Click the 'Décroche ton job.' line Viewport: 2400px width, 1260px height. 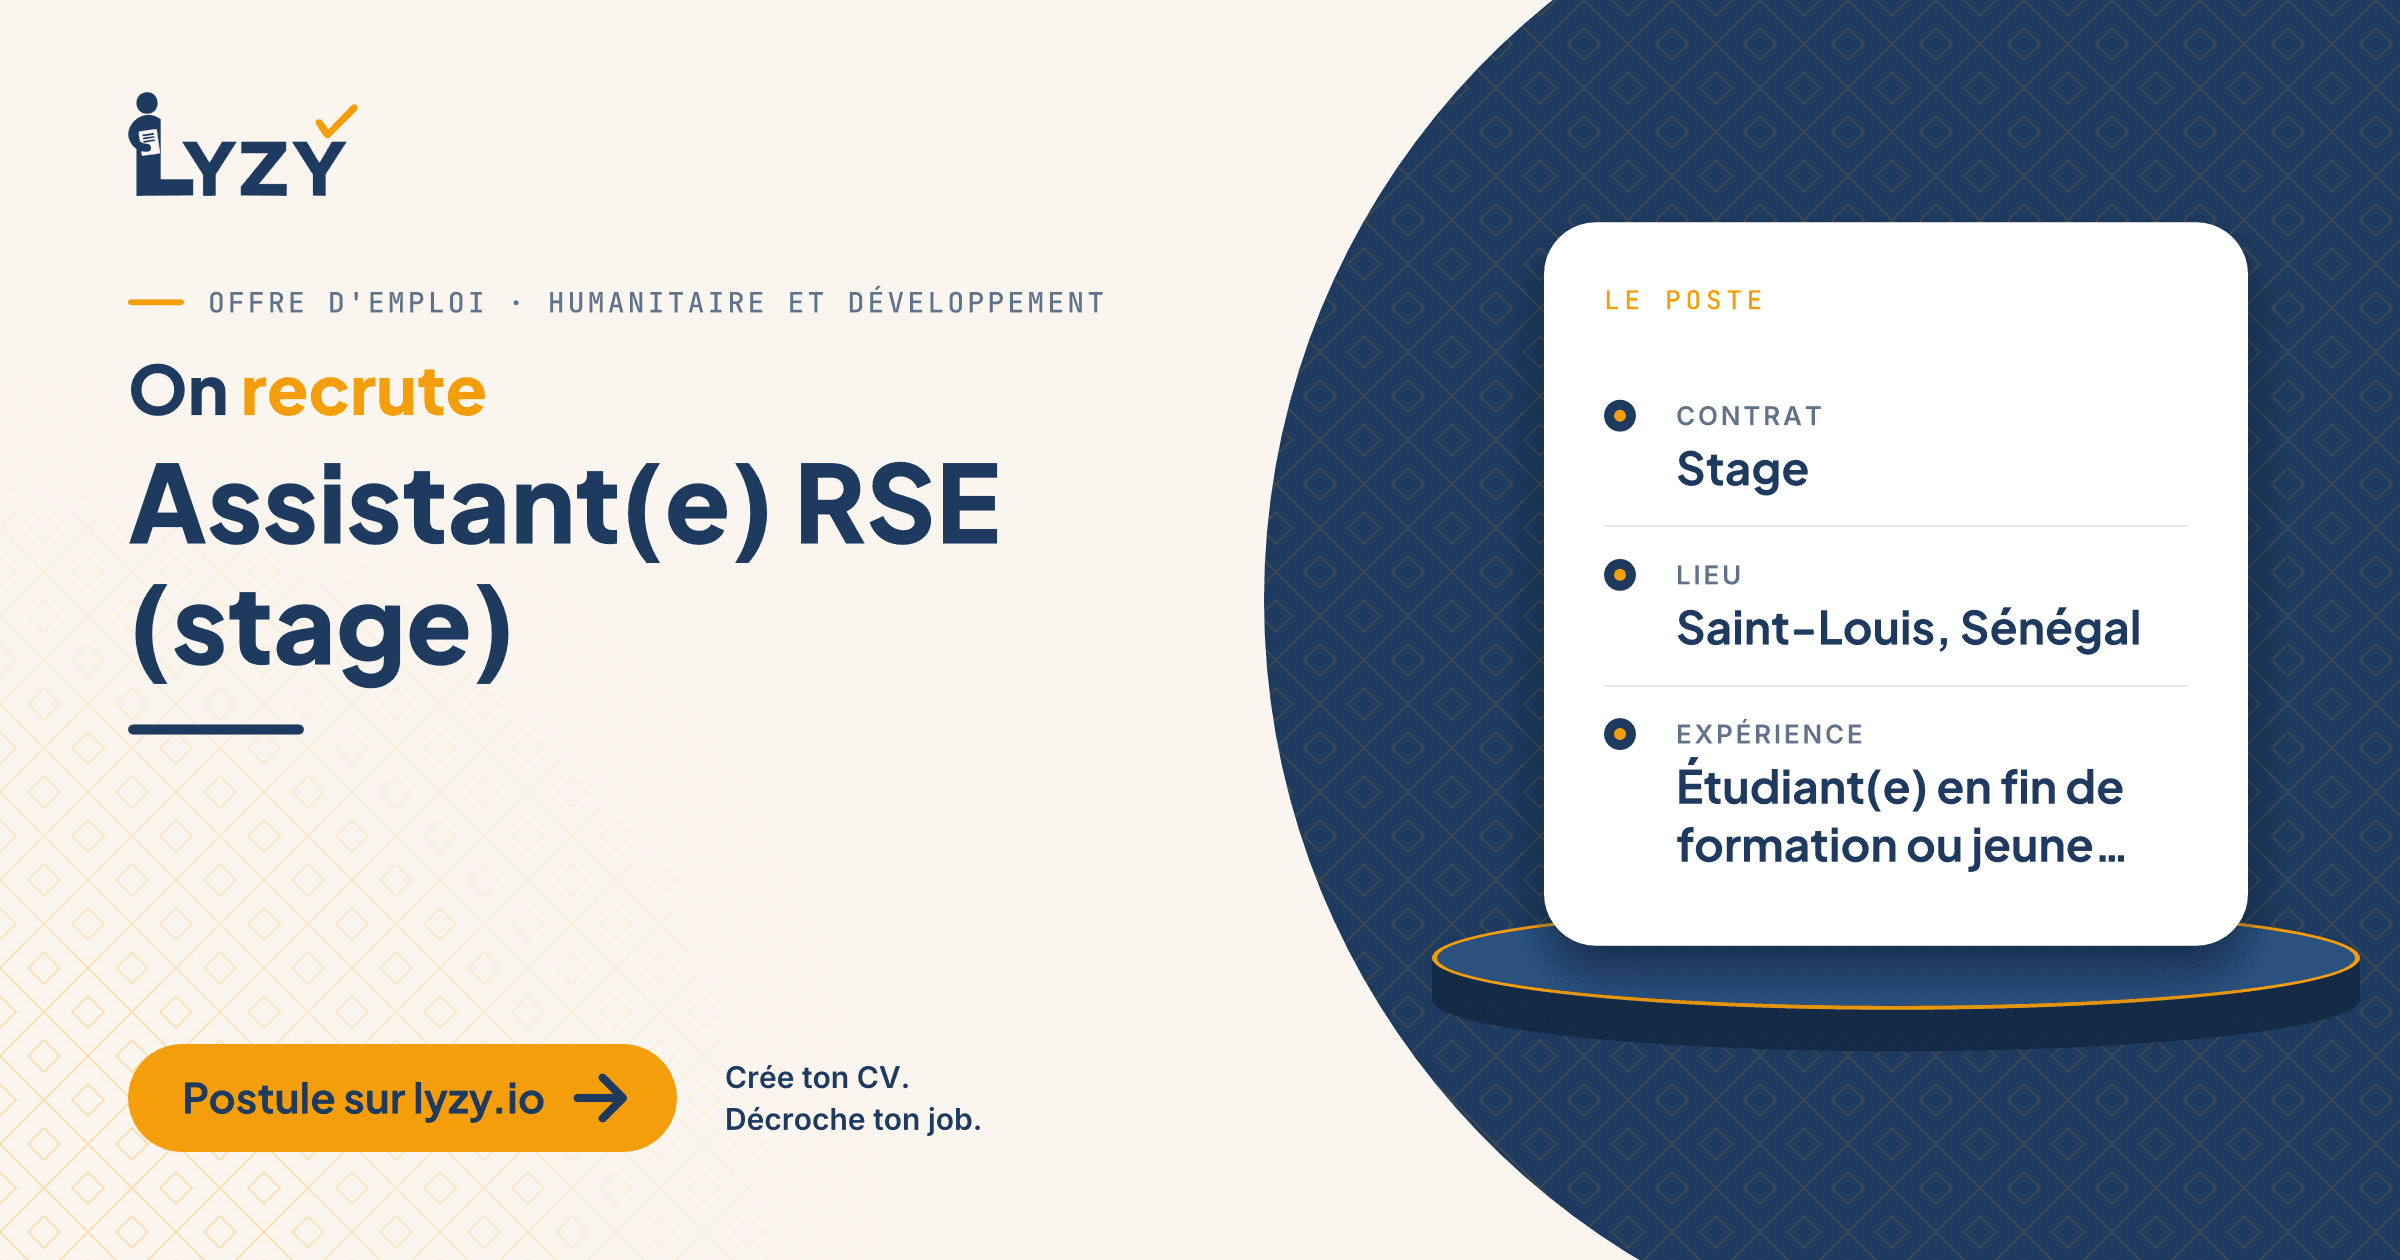(x=853, y=1119)
